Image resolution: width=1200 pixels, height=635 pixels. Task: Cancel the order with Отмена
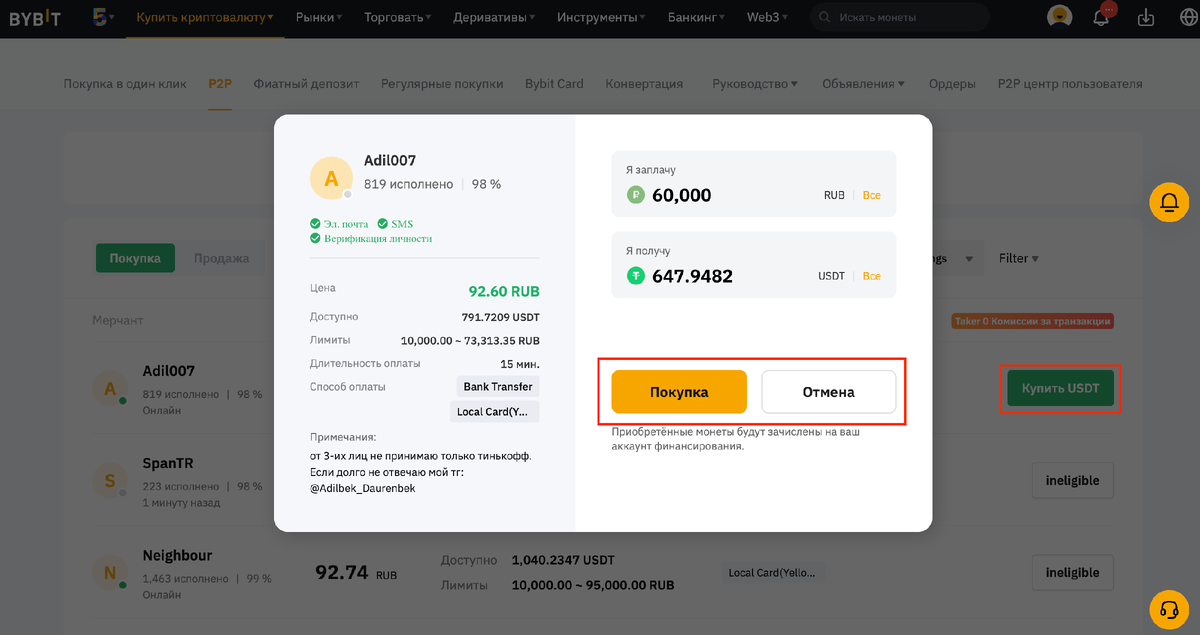click(x=829, y=391)
